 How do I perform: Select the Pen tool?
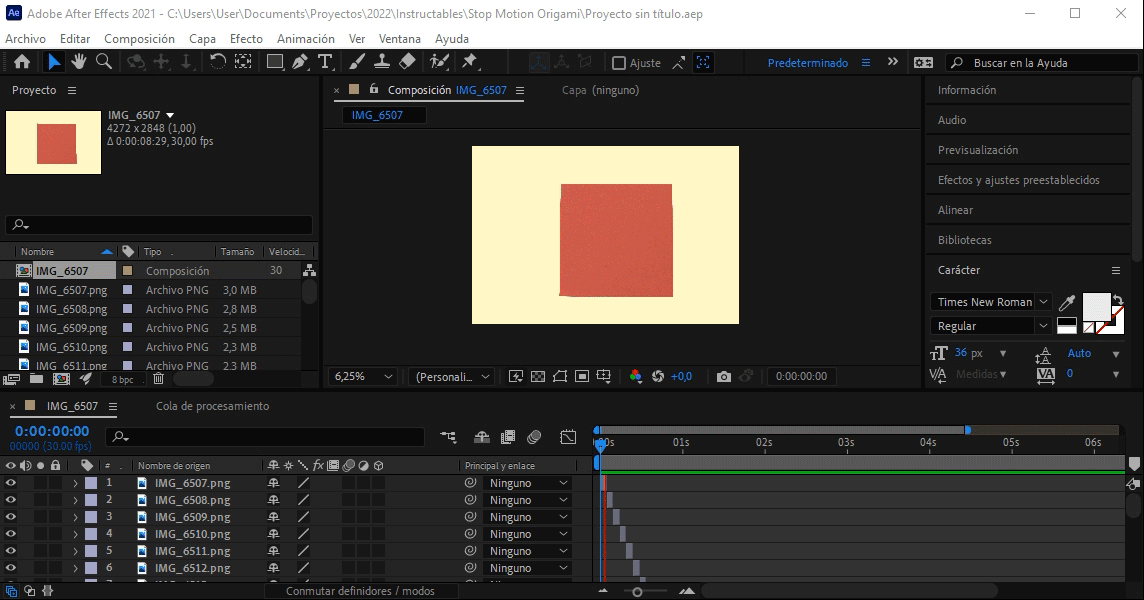click(x=300, y=62)
